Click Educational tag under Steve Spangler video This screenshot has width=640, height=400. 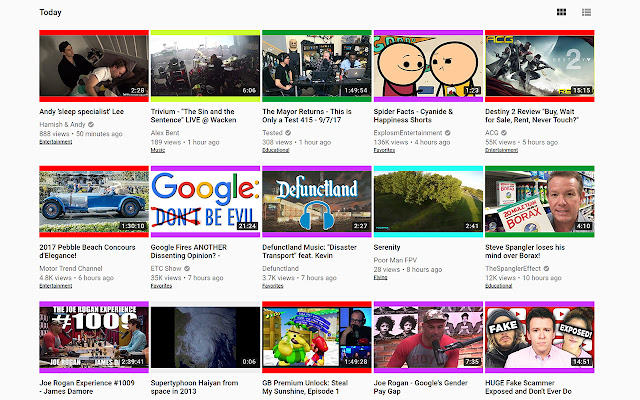[499, 286]
